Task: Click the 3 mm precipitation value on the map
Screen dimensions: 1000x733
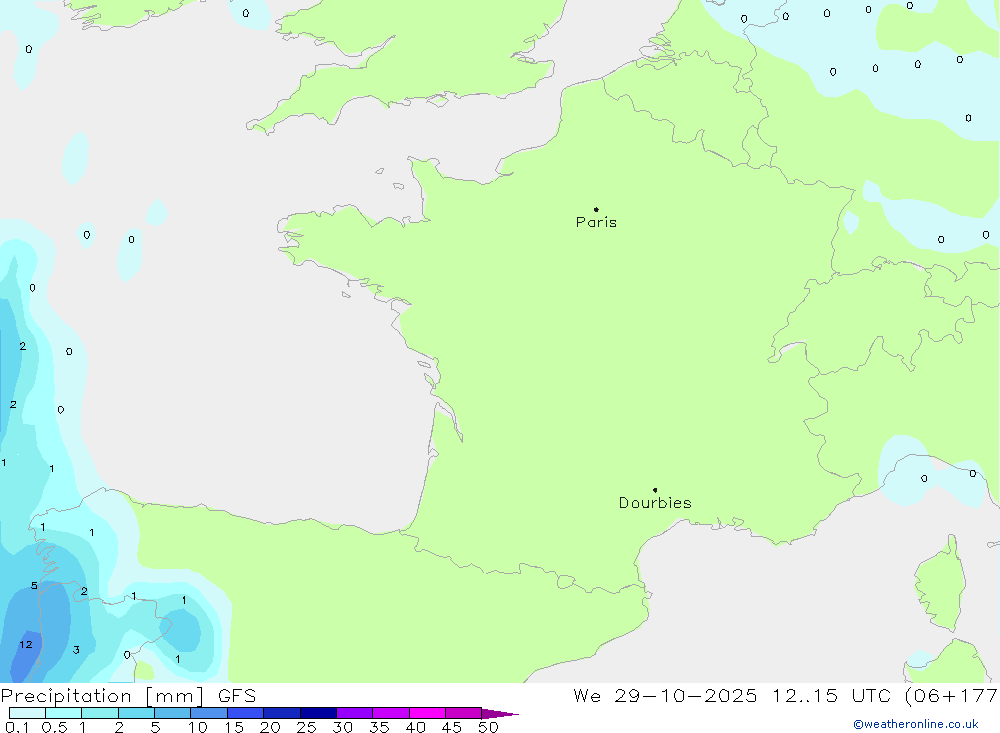Action: tap(76, 650)
